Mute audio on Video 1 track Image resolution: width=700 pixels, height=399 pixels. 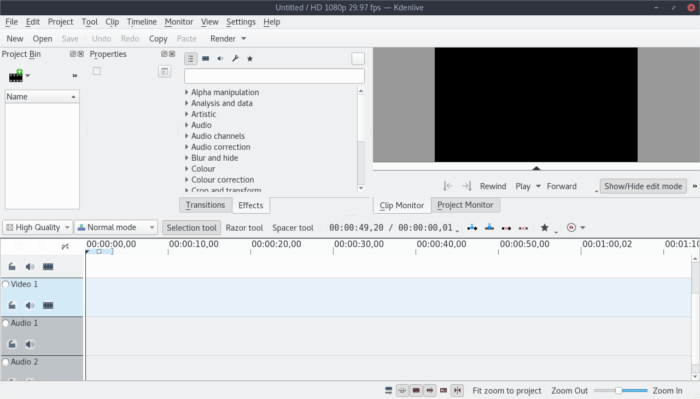click(x=30, y=306)
